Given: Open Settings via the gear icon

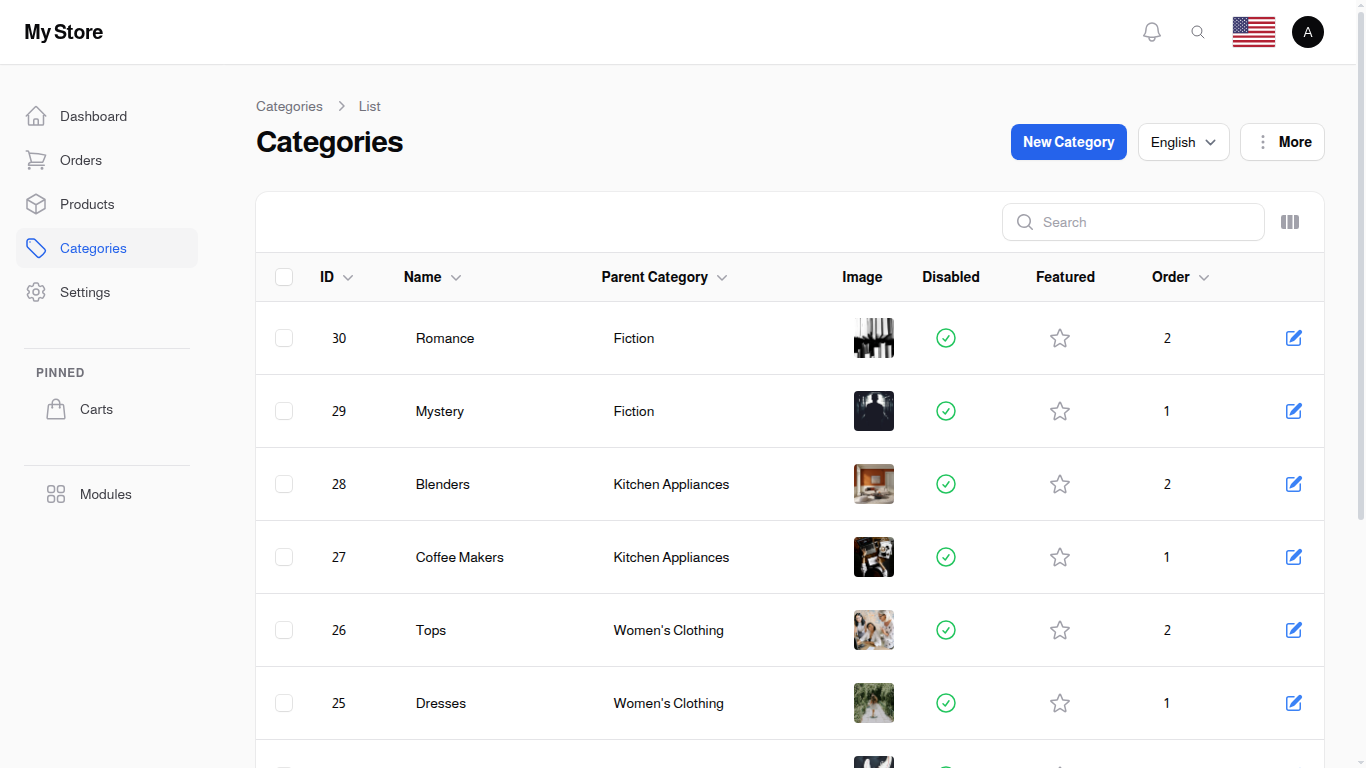Looking at the screenshot, I should click(x=36, y=292).
